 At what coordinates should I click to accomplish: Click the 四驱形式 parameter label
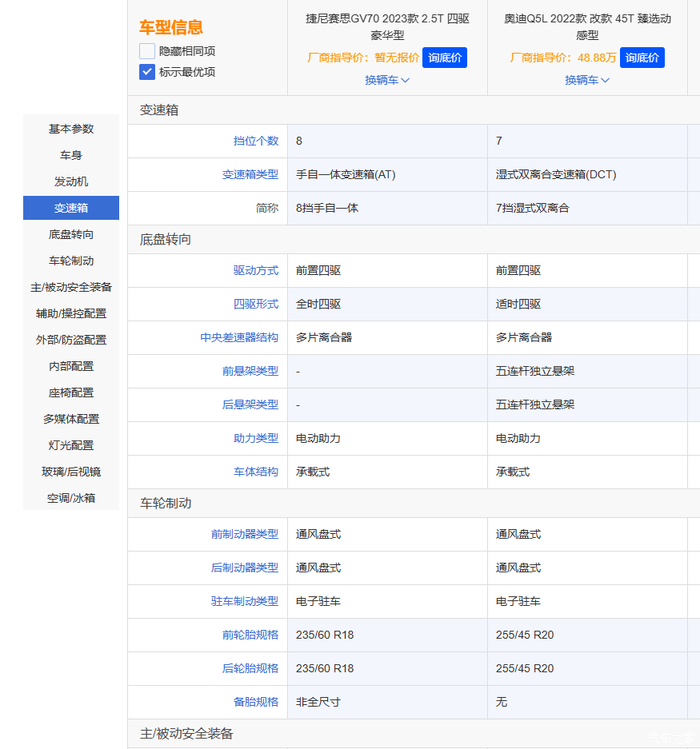(x=255, y=304)
